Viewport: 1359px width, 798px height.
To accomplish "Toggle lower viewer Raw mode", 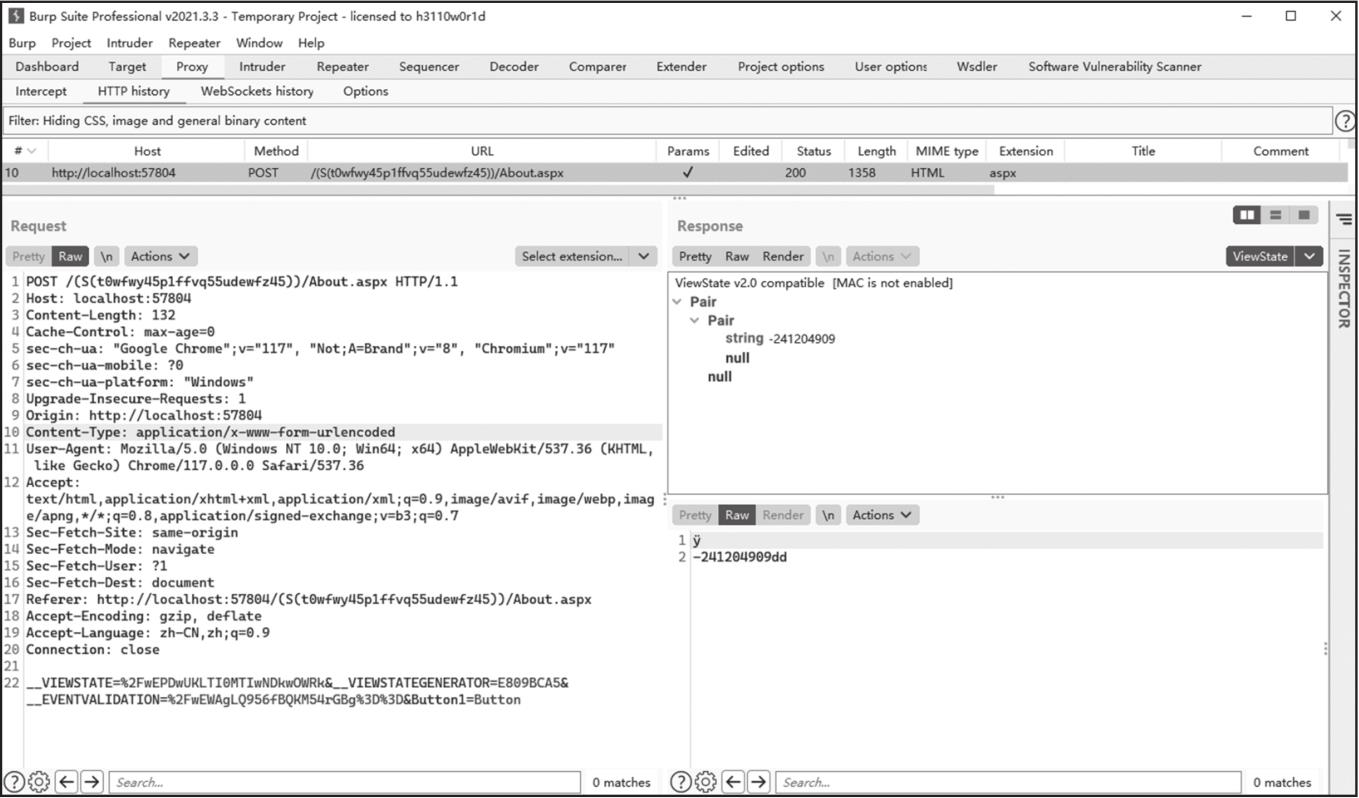I will click(x=737, y=515).
